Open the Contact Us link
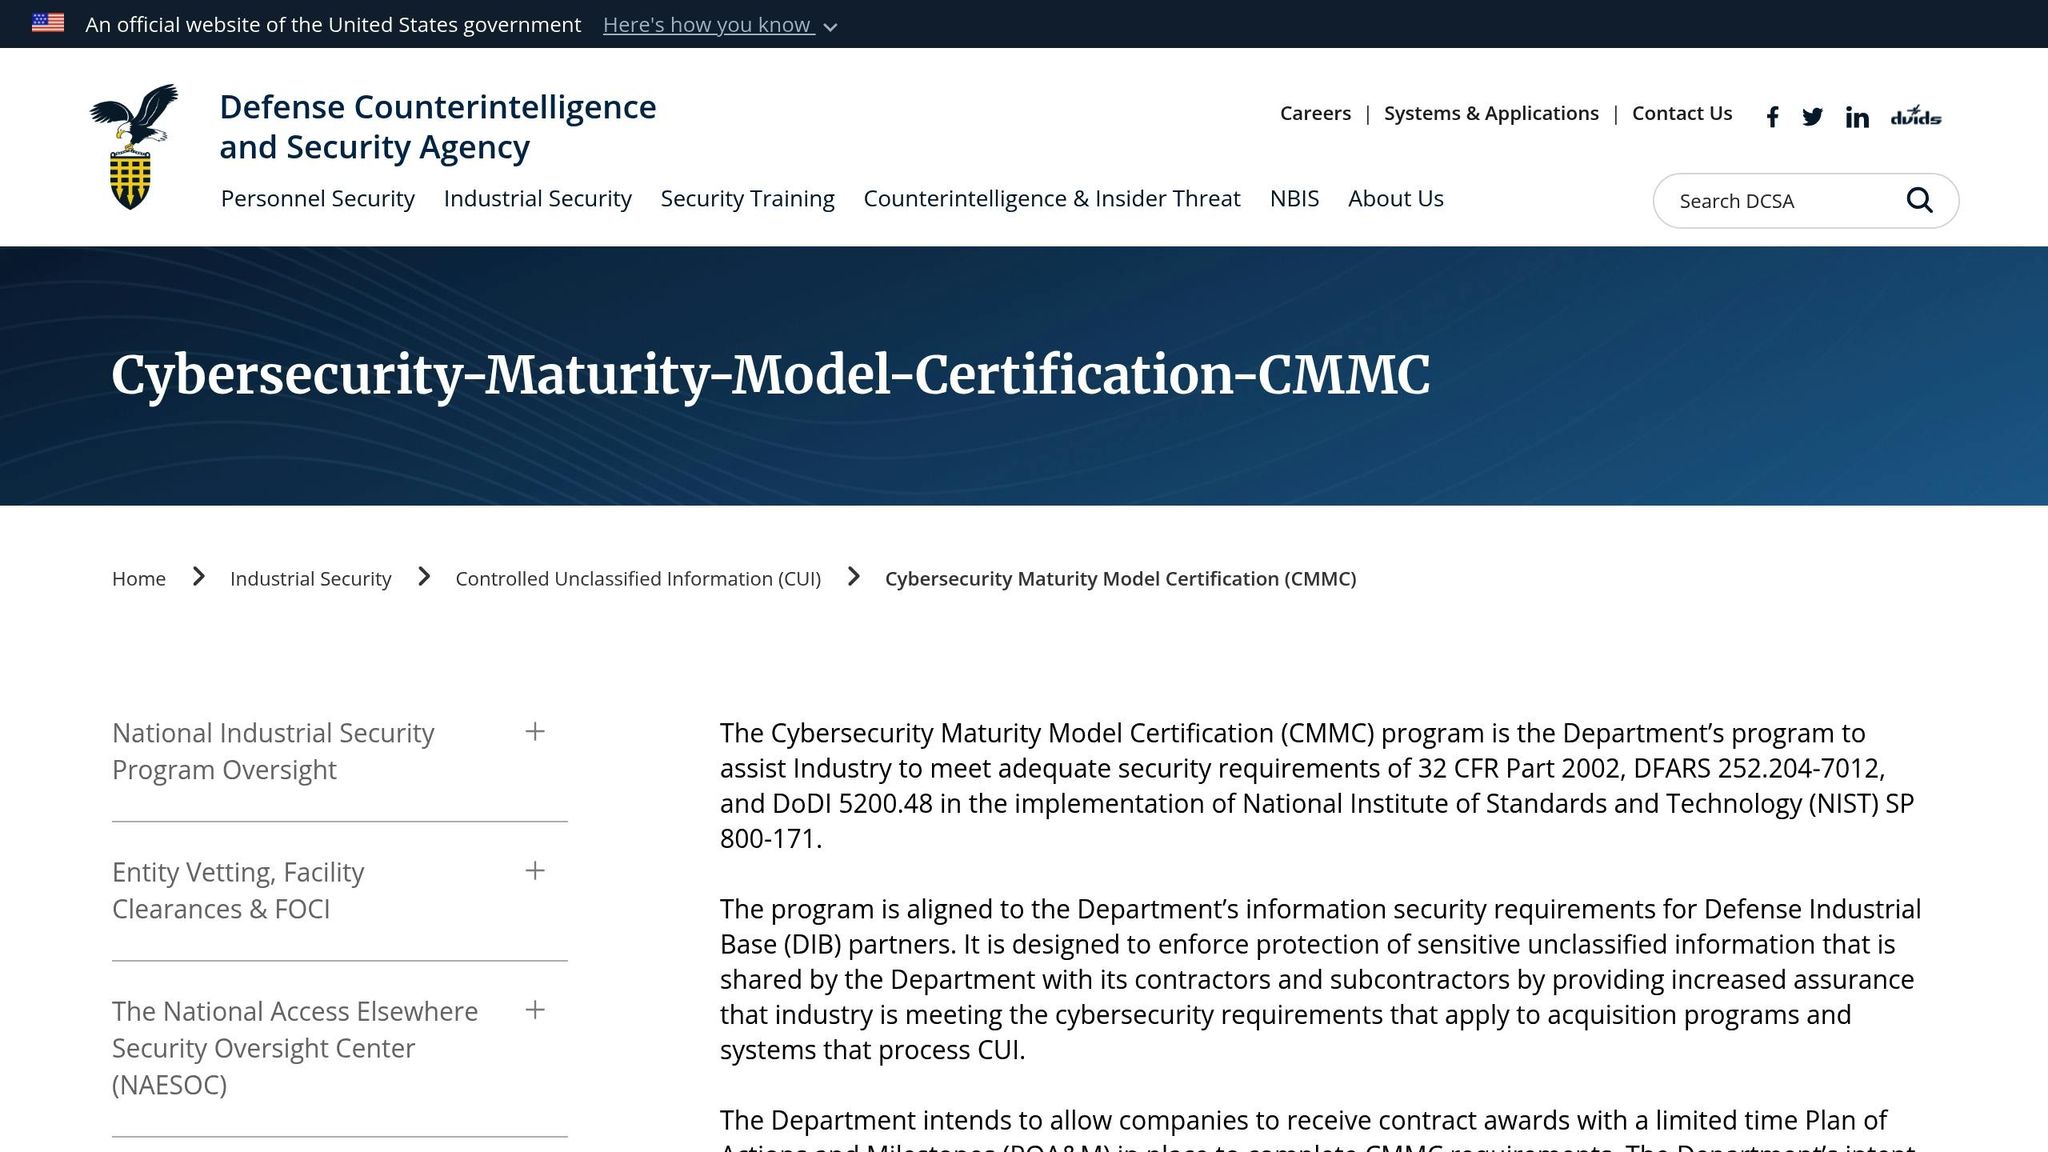 tap(1682, 113)
